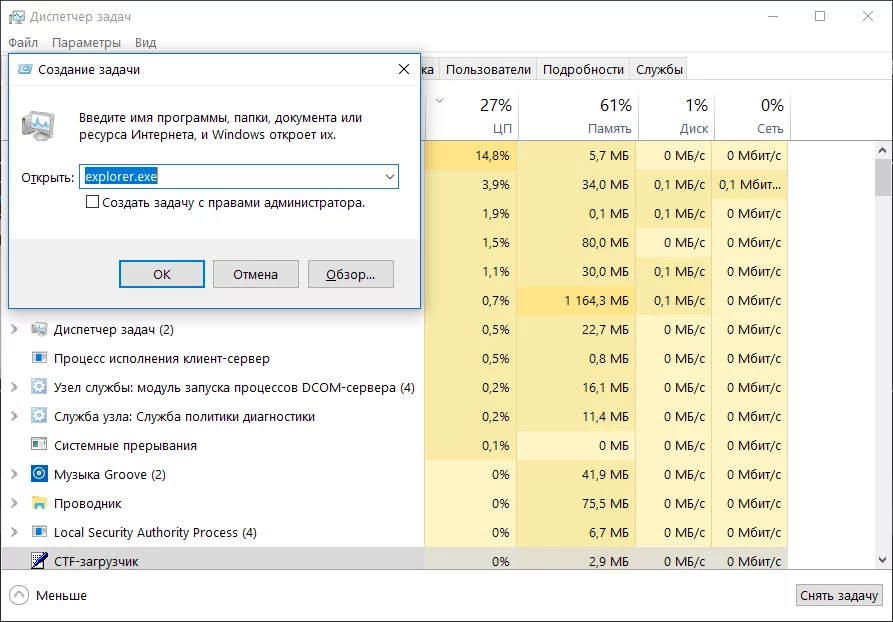The width and height of the screenshot is (893, 622).
Task: Click the Run dialog computer monitor icon
Action: tap(39, 126)
